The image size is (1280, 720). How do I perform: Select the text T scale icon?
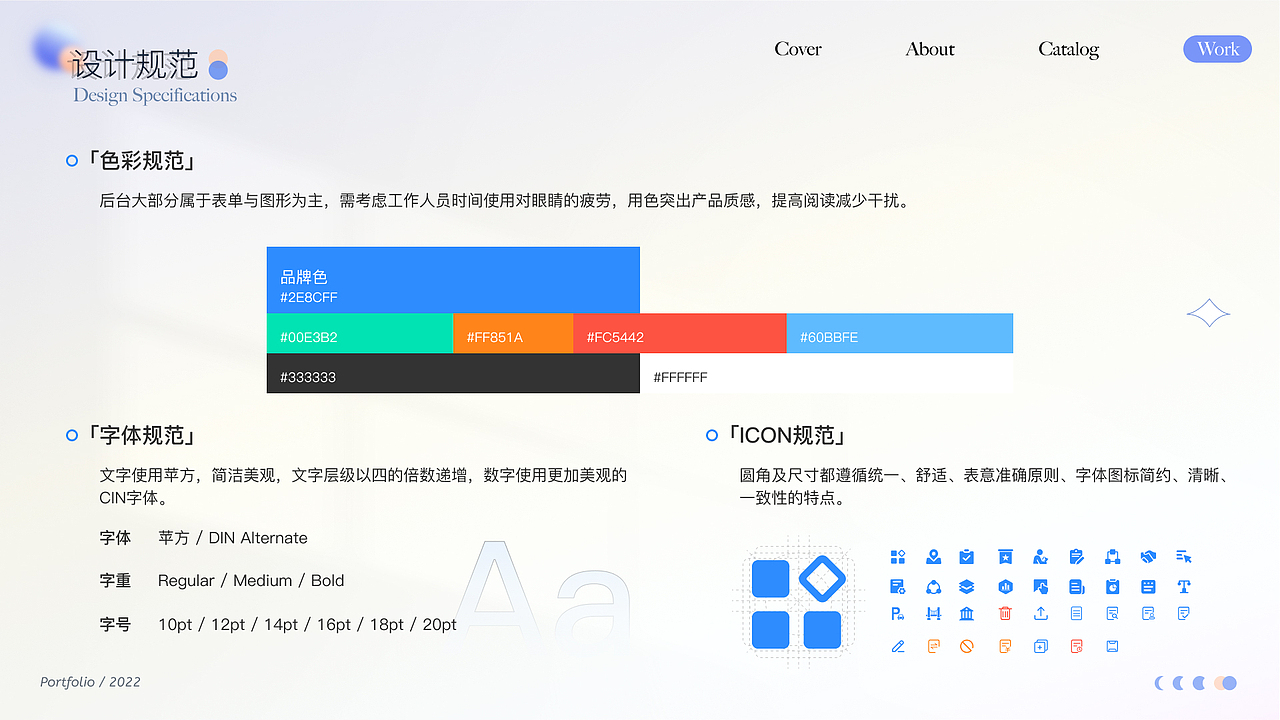coord(1184,587)
